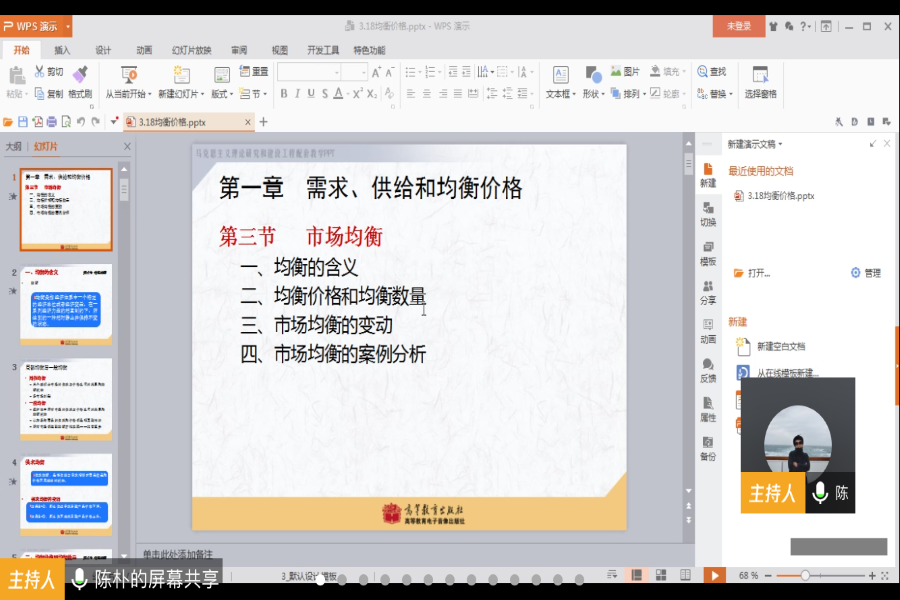Toggle underline formatting
The height and width of the screenshot is (600, 900).
[x=310, y=95]
